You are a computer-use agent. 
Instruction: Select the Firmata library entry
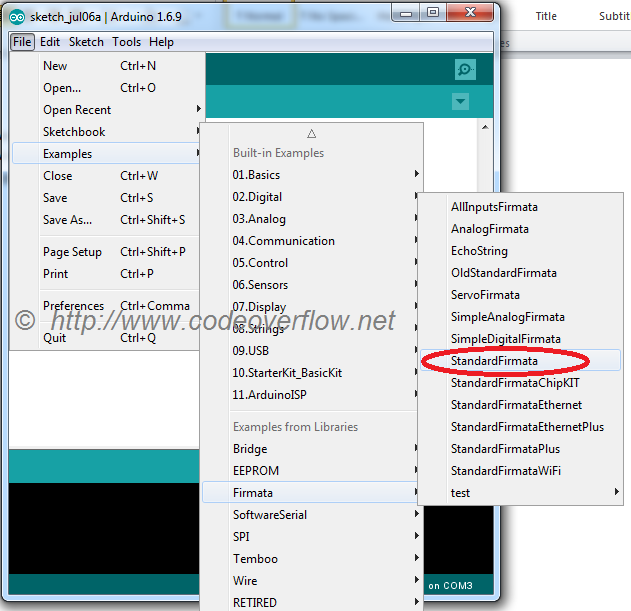click(x=311, y=493)
